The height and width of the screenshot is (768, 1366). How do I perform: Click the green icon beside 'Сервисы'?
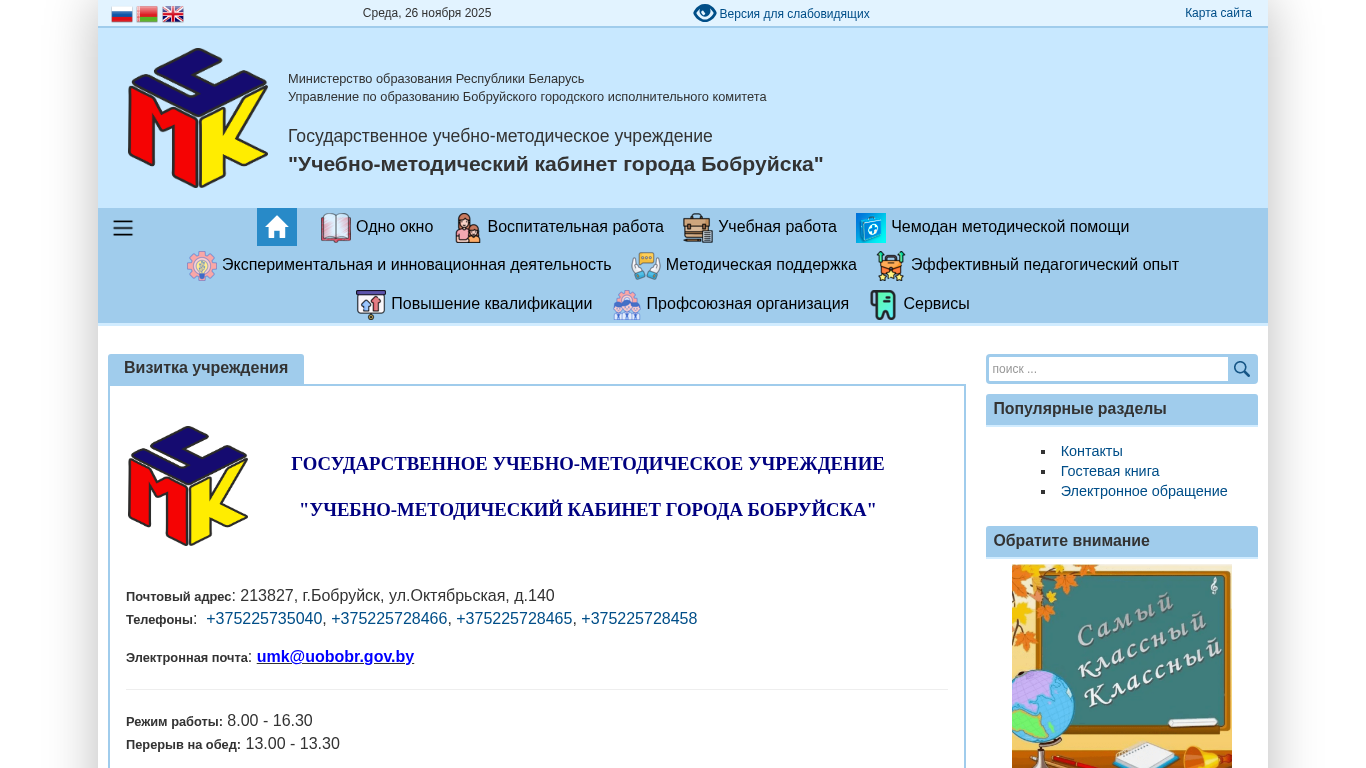[883, 304]
